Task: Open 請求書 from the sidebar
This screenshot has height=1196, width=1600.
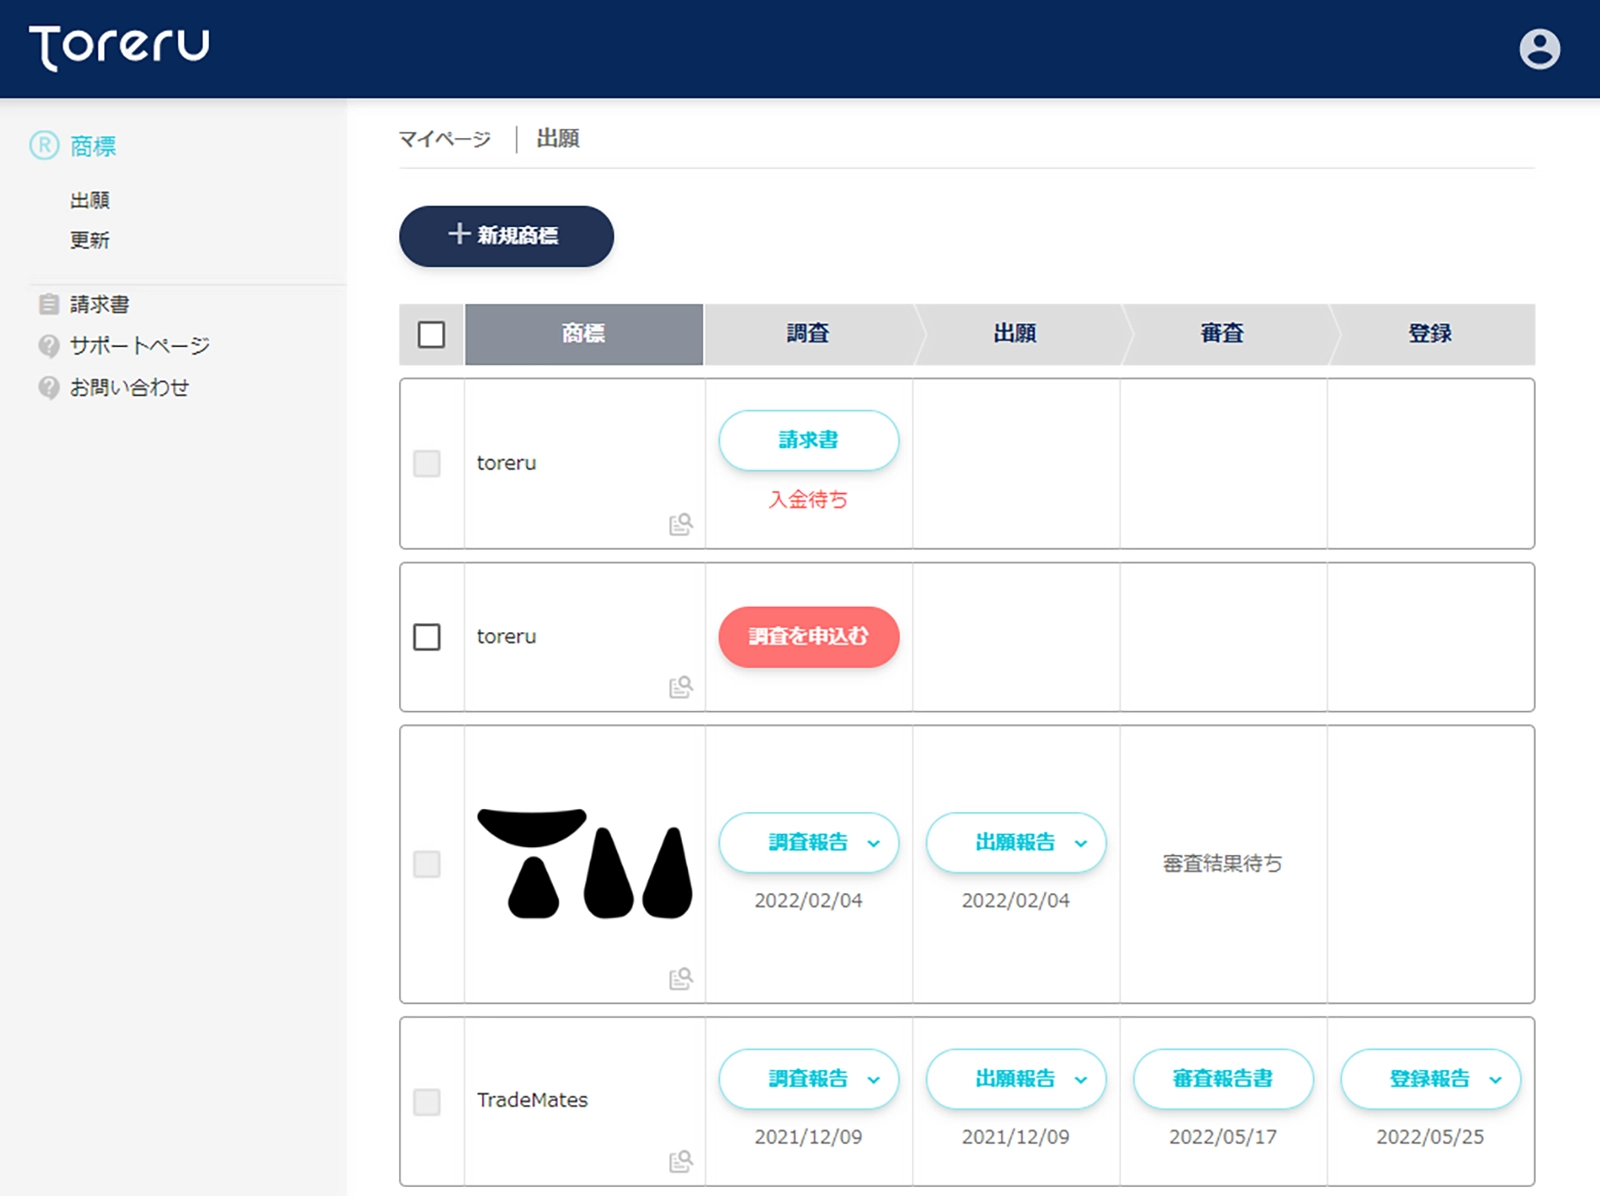Action: pyautogui.click(x=99, y=304)
